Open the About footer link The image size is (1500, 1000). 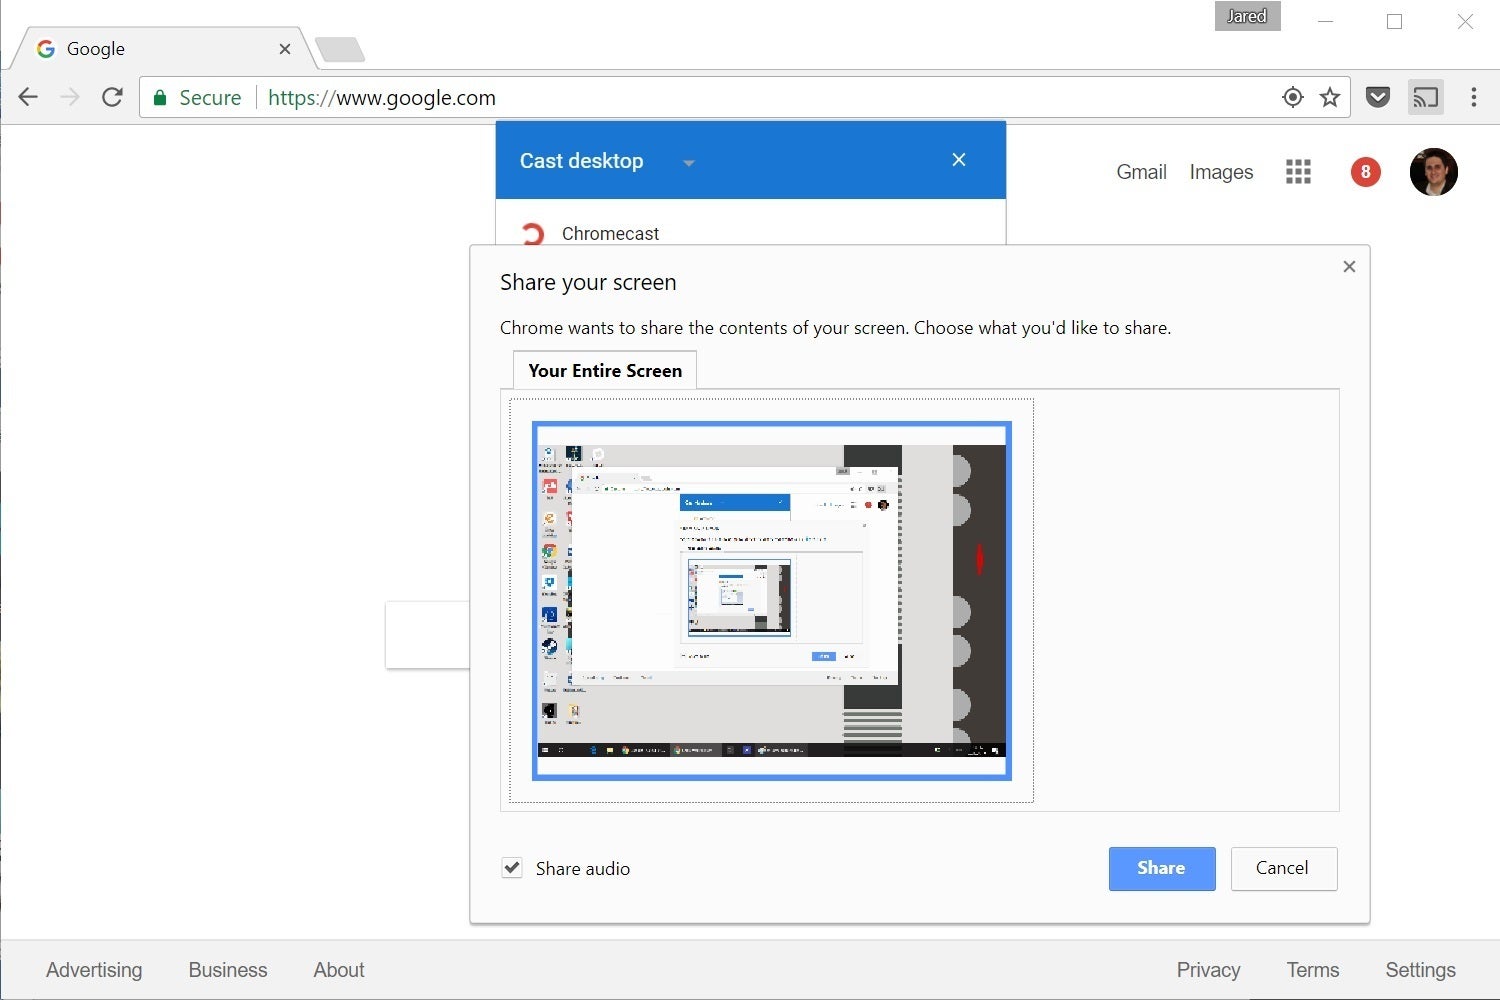click(x=339, y=970)
